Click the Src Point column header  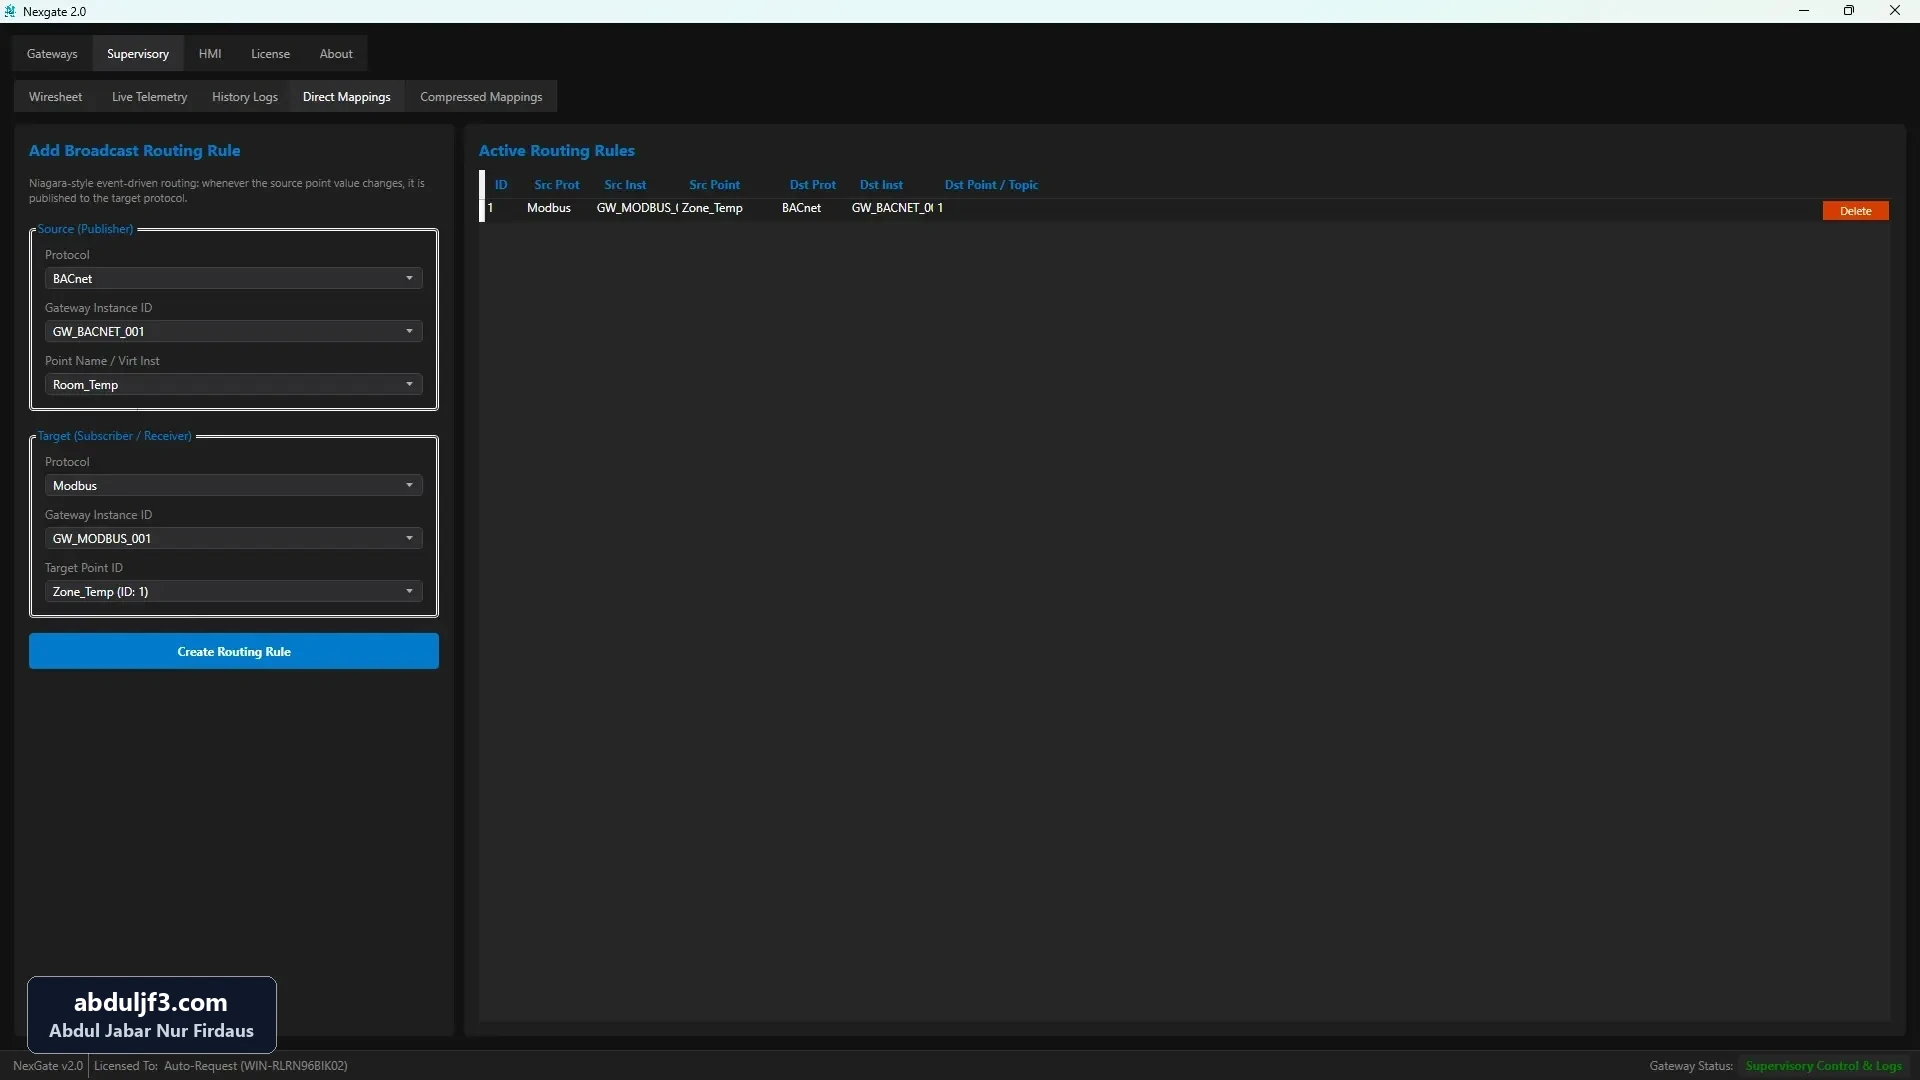(714, 185)
